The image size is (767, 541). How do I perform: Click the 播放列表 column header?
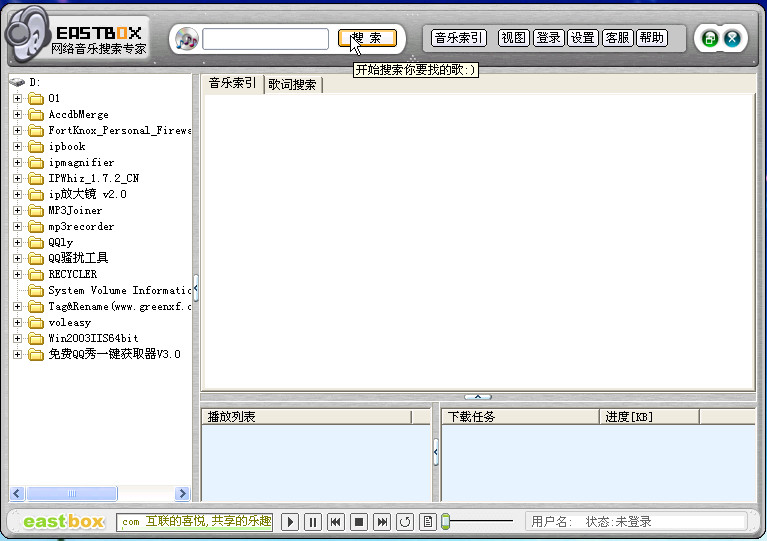click(x=307, y=417)
